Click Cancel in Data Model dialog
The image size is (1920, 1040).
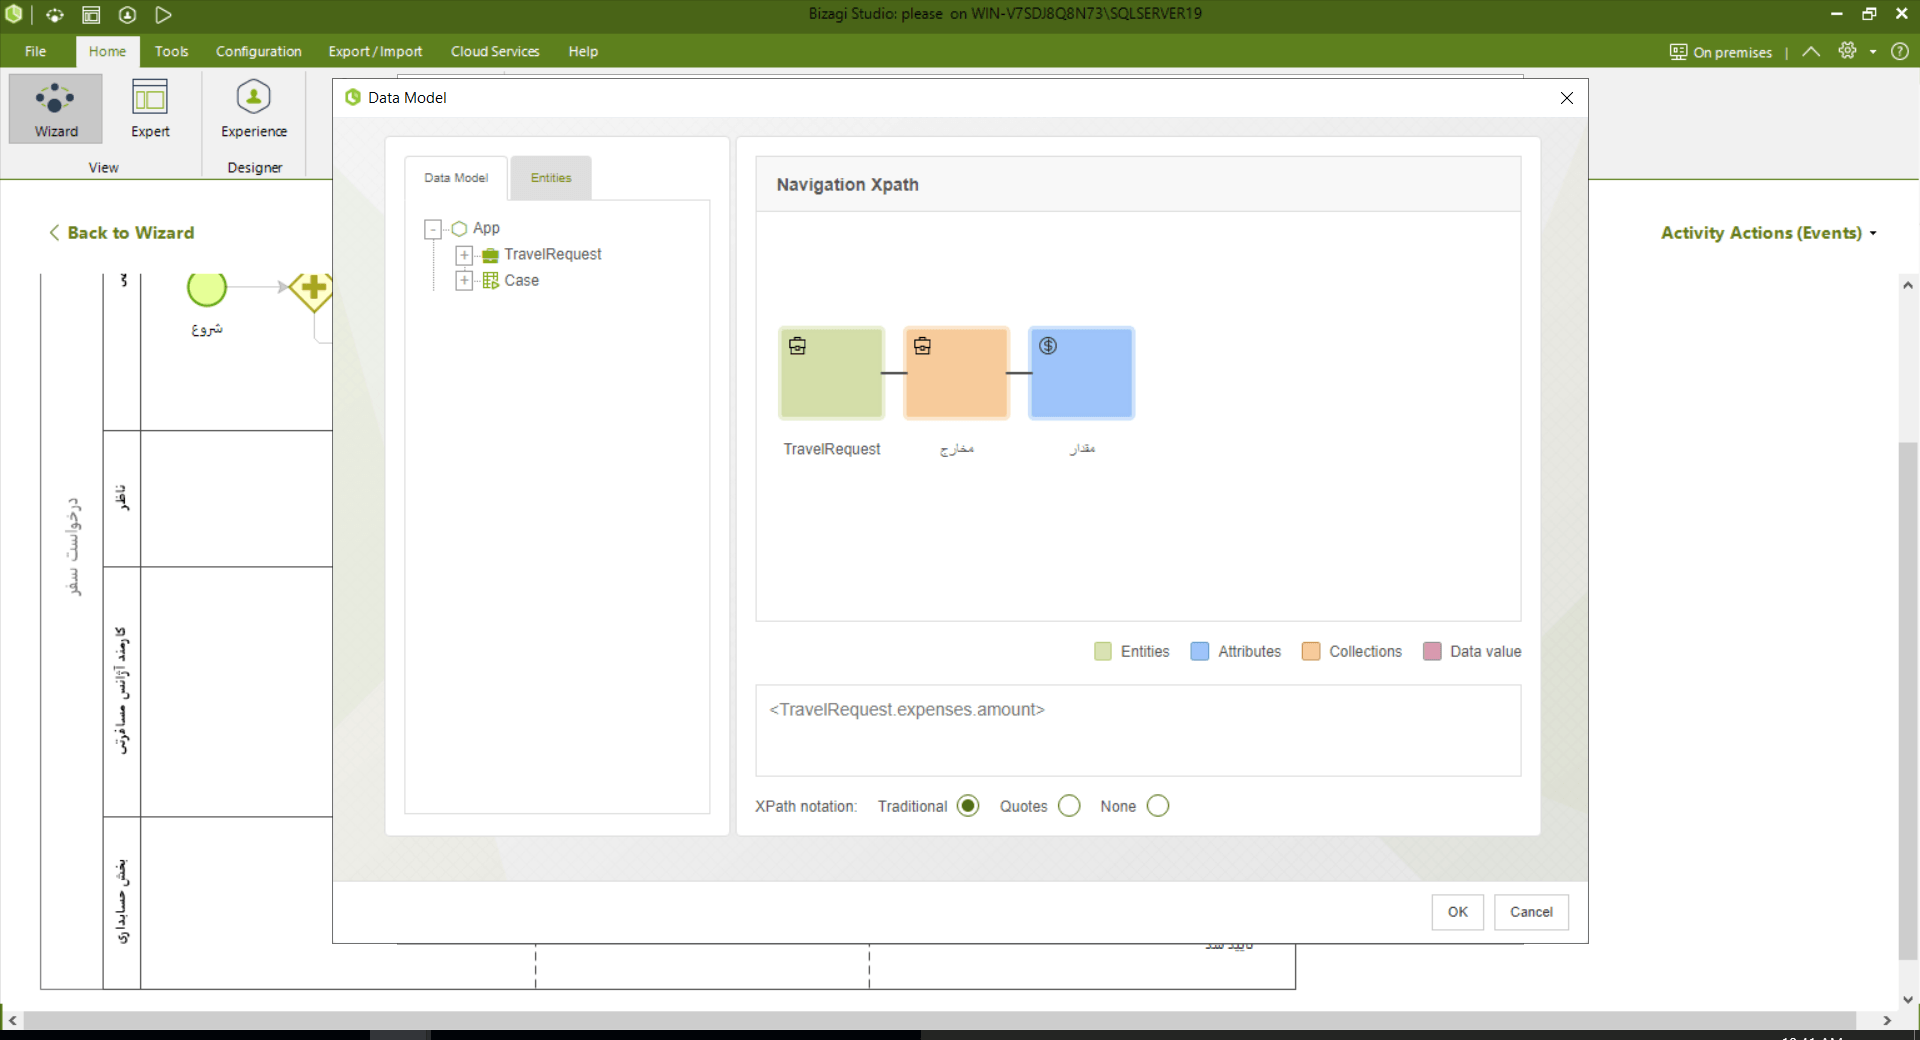pos(1531,912)
